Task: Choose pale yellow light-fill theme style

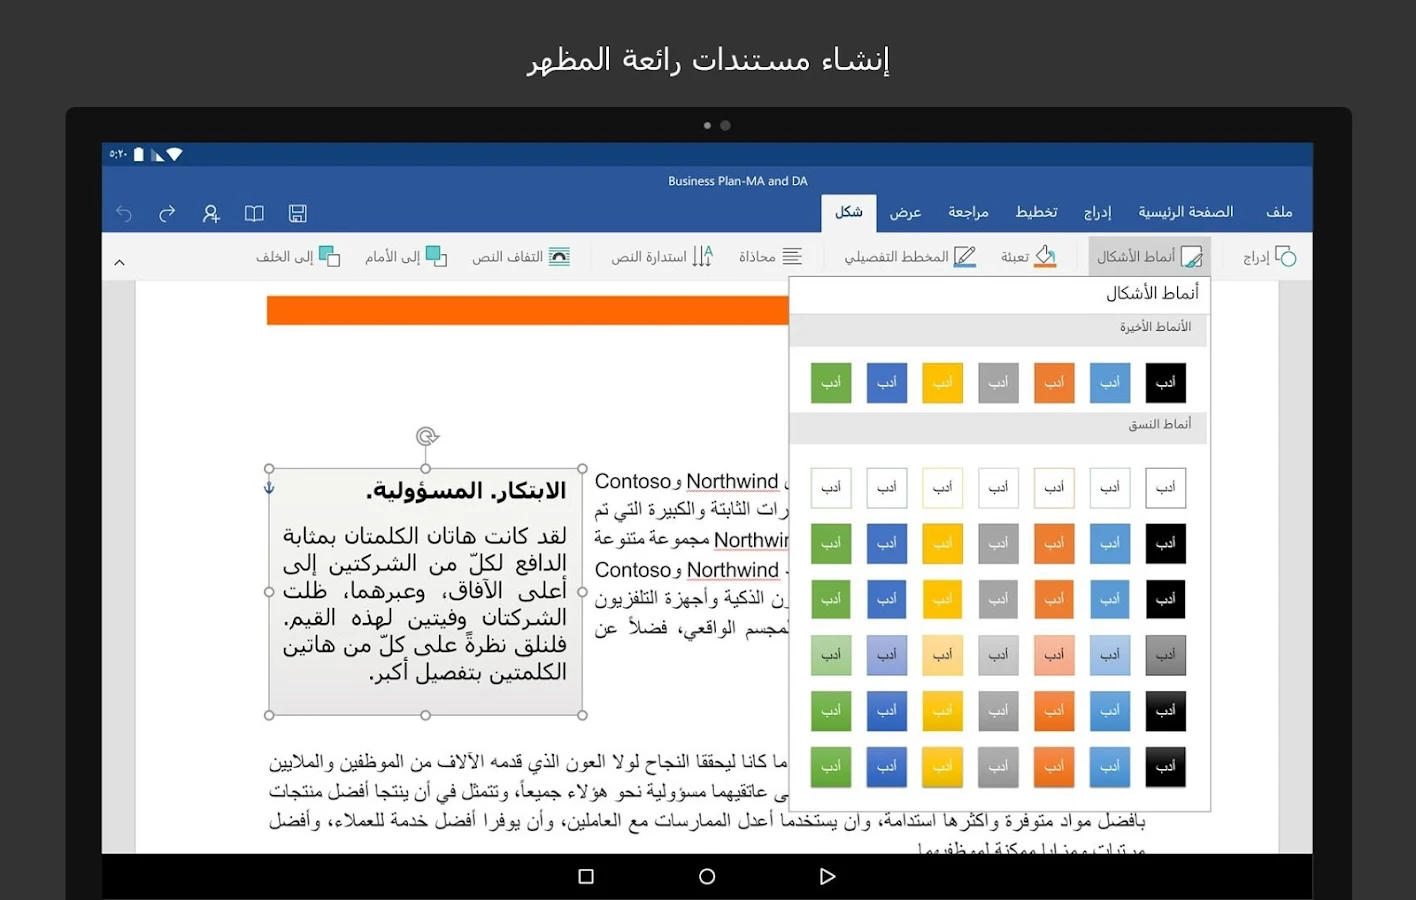Action: pyautogui.click(x=942, y=655)
